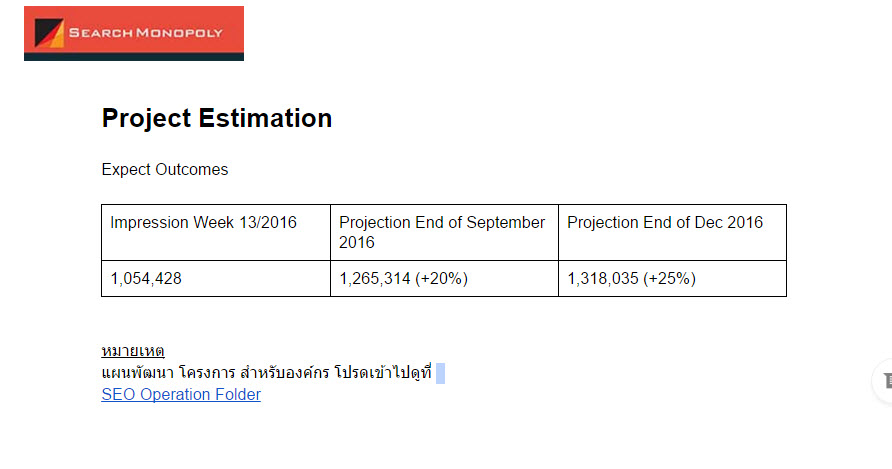This screenshot has width=892, height=469.
Task: Click the underlined หมายเหตุ note label
Action: [133, 351]
